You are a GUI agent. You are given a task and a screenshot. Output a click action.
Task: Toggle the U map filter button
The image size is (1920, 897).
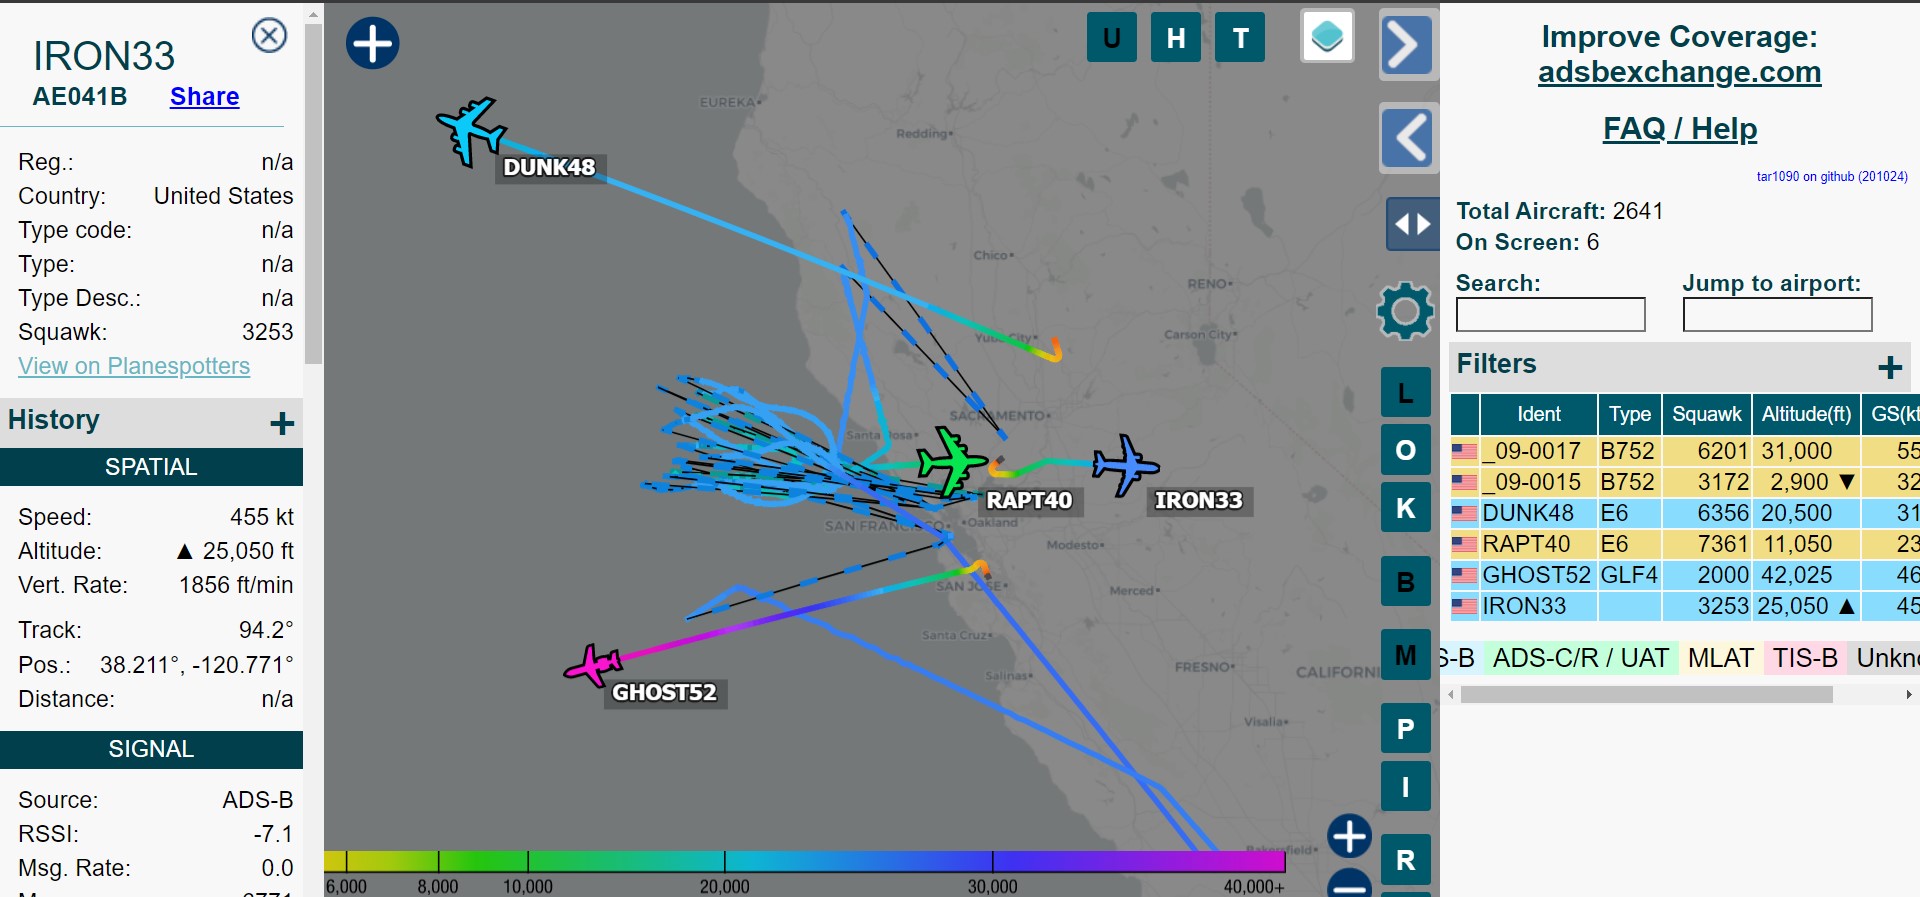click(x=1111, y=38)
